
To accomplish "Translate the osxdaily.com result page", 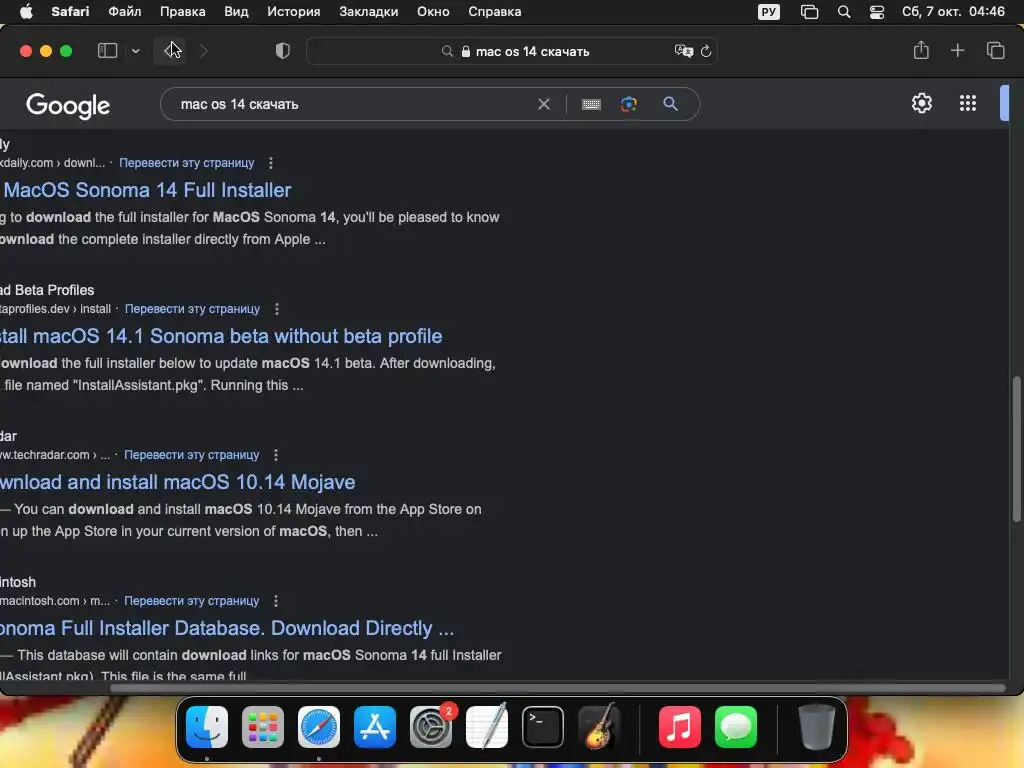I will click(187, 163).
